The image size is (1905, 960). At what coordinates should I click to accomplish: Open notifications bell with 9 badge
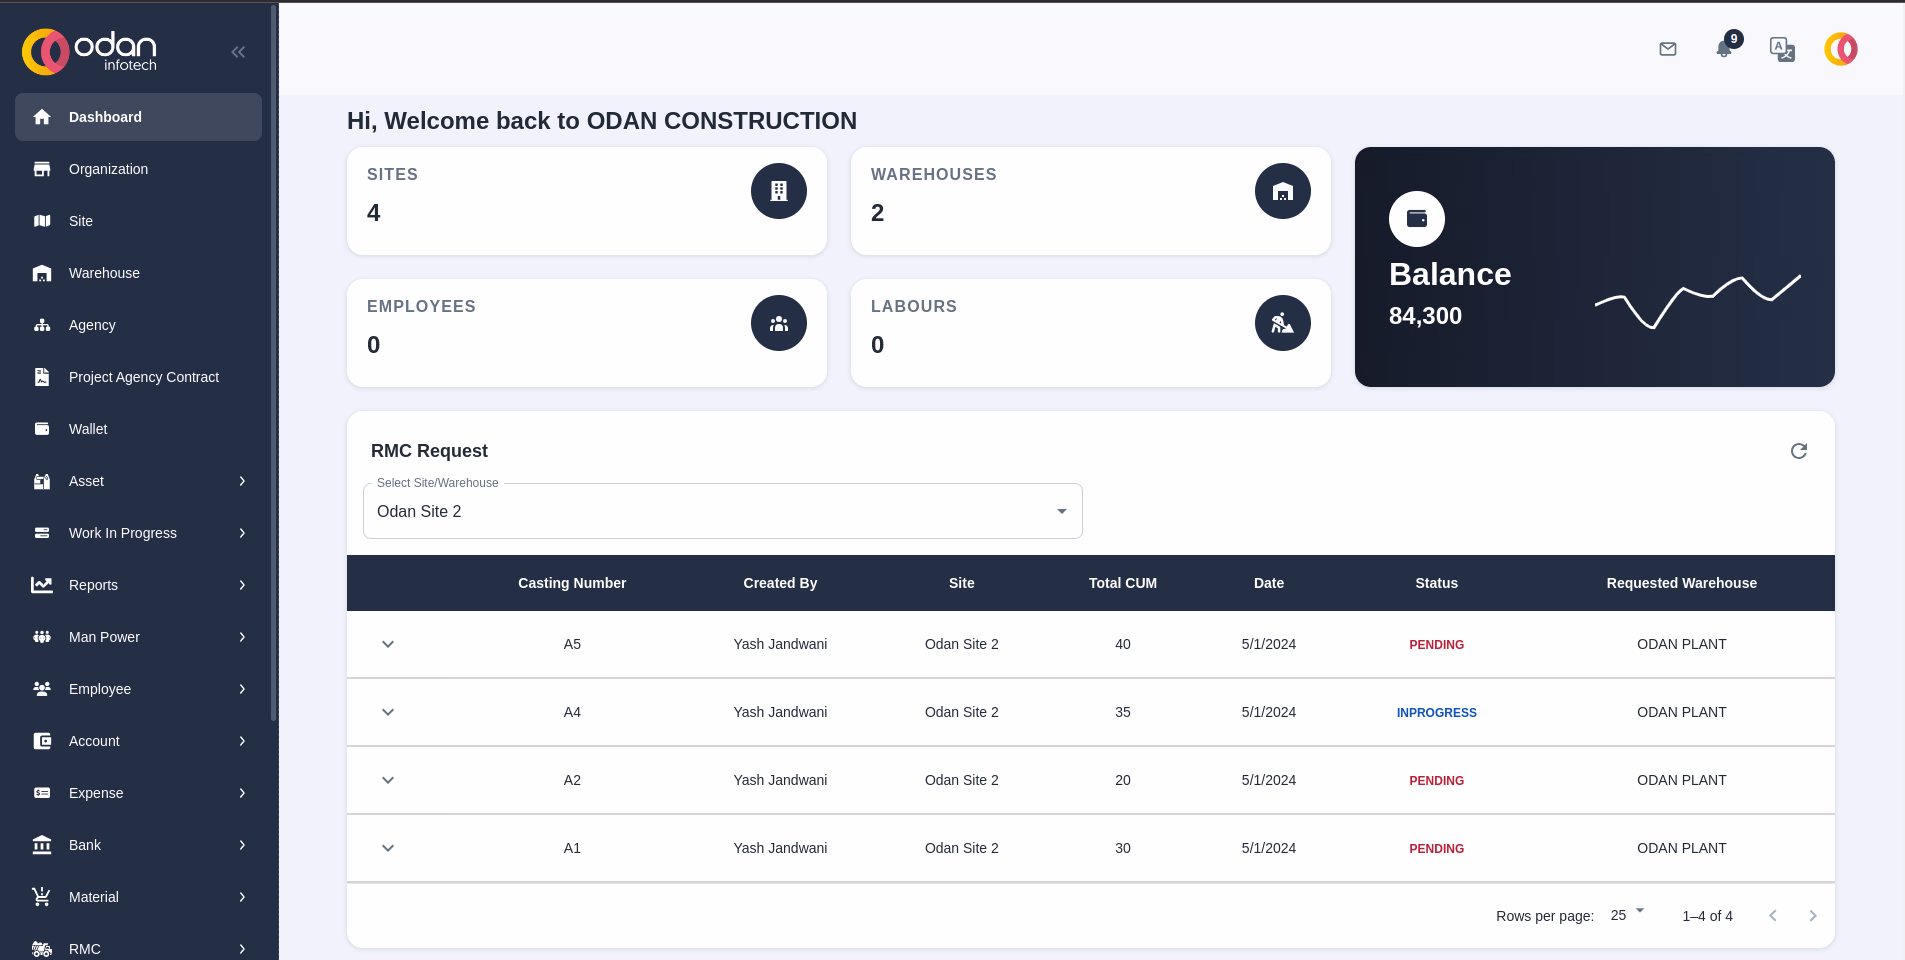1724,49
